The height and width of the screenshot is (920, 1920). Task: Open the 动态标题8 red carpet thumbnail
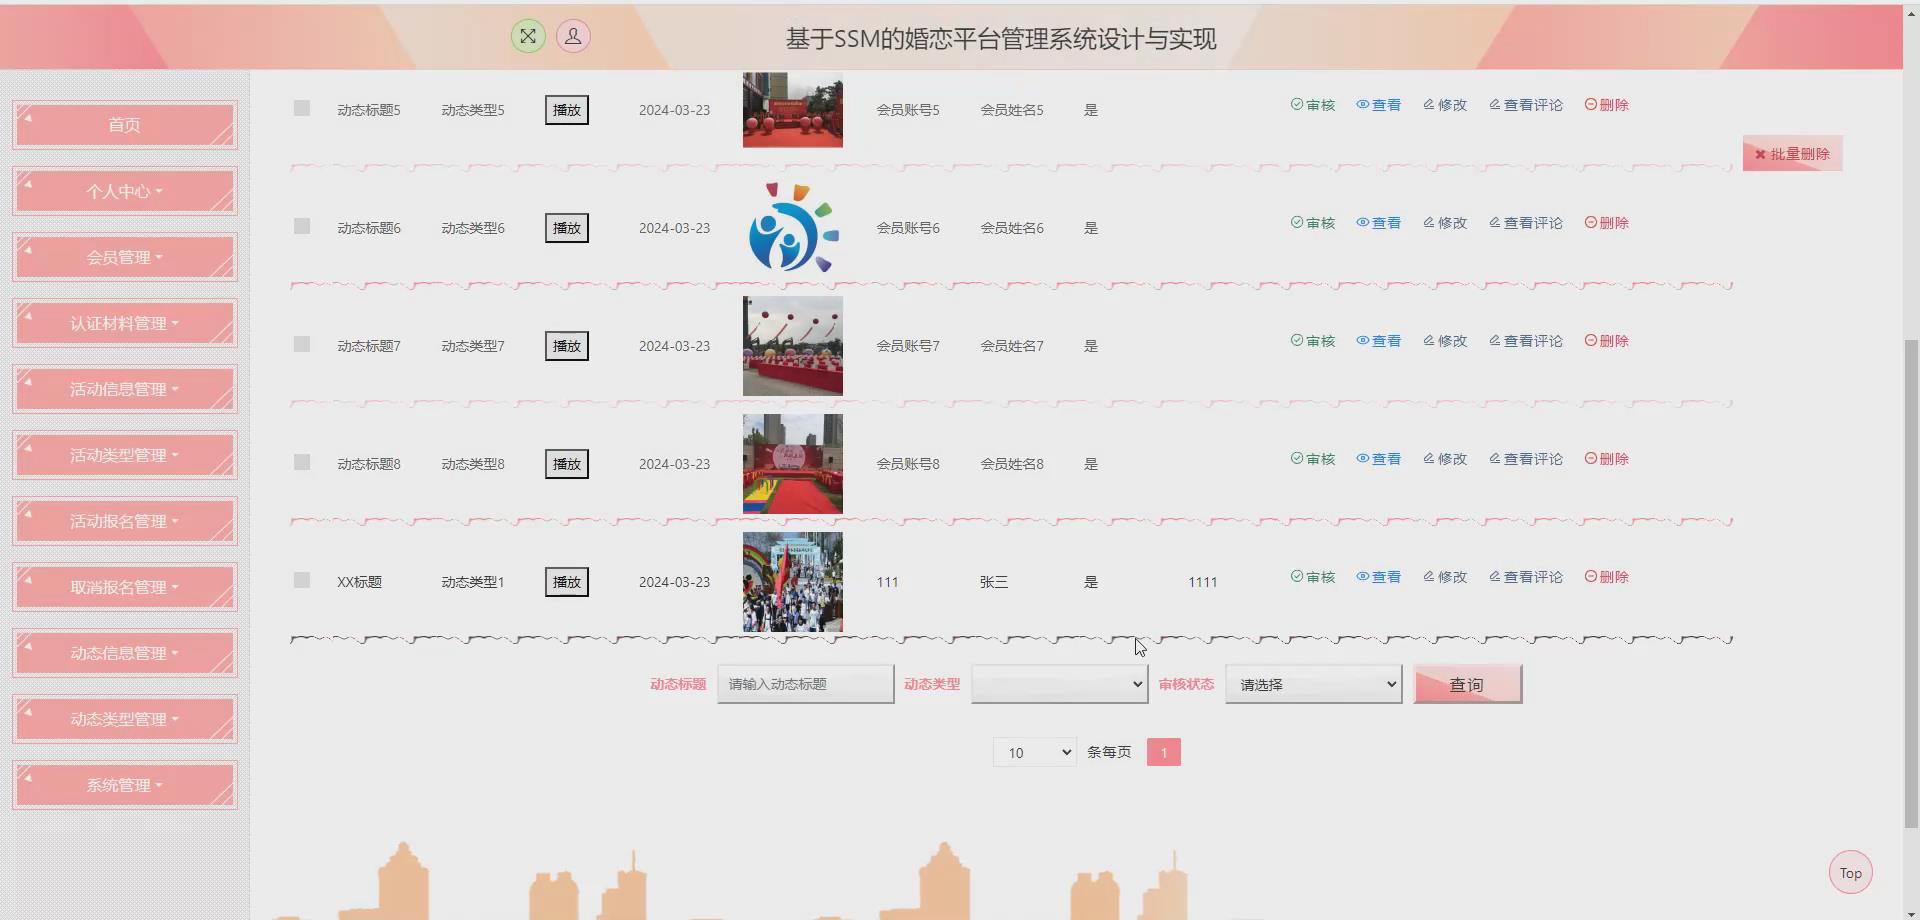click(x=793, y=464)
